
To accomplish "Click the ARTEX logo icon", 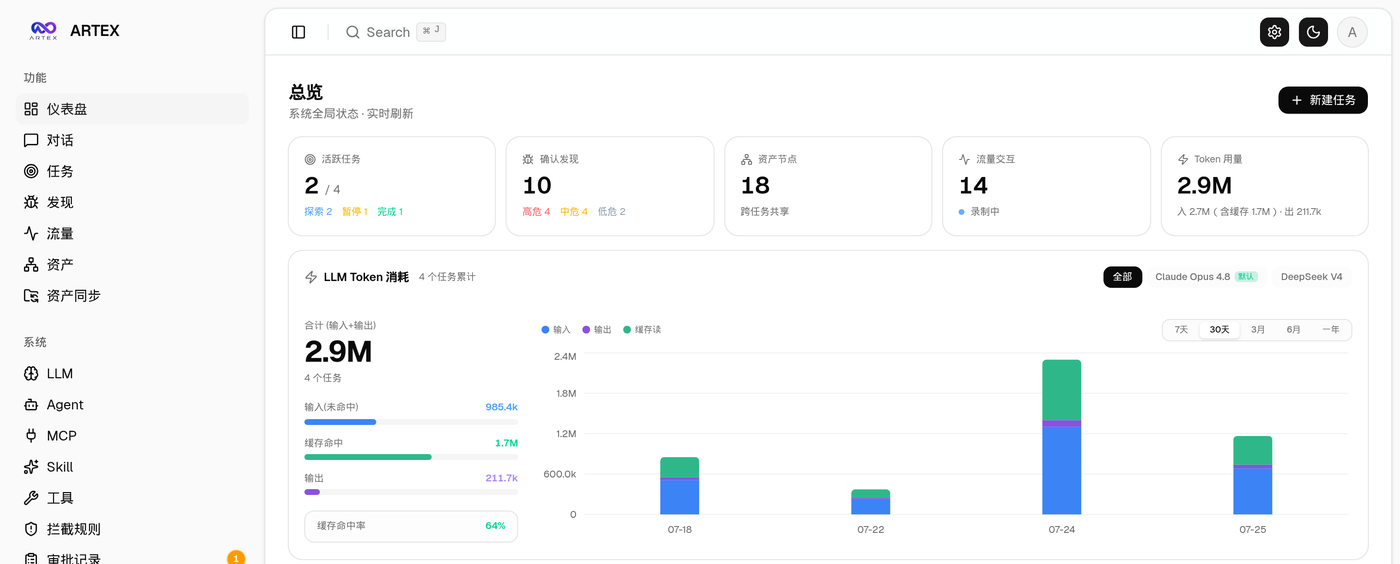I will pyautogui.click(x=43, y=31).
